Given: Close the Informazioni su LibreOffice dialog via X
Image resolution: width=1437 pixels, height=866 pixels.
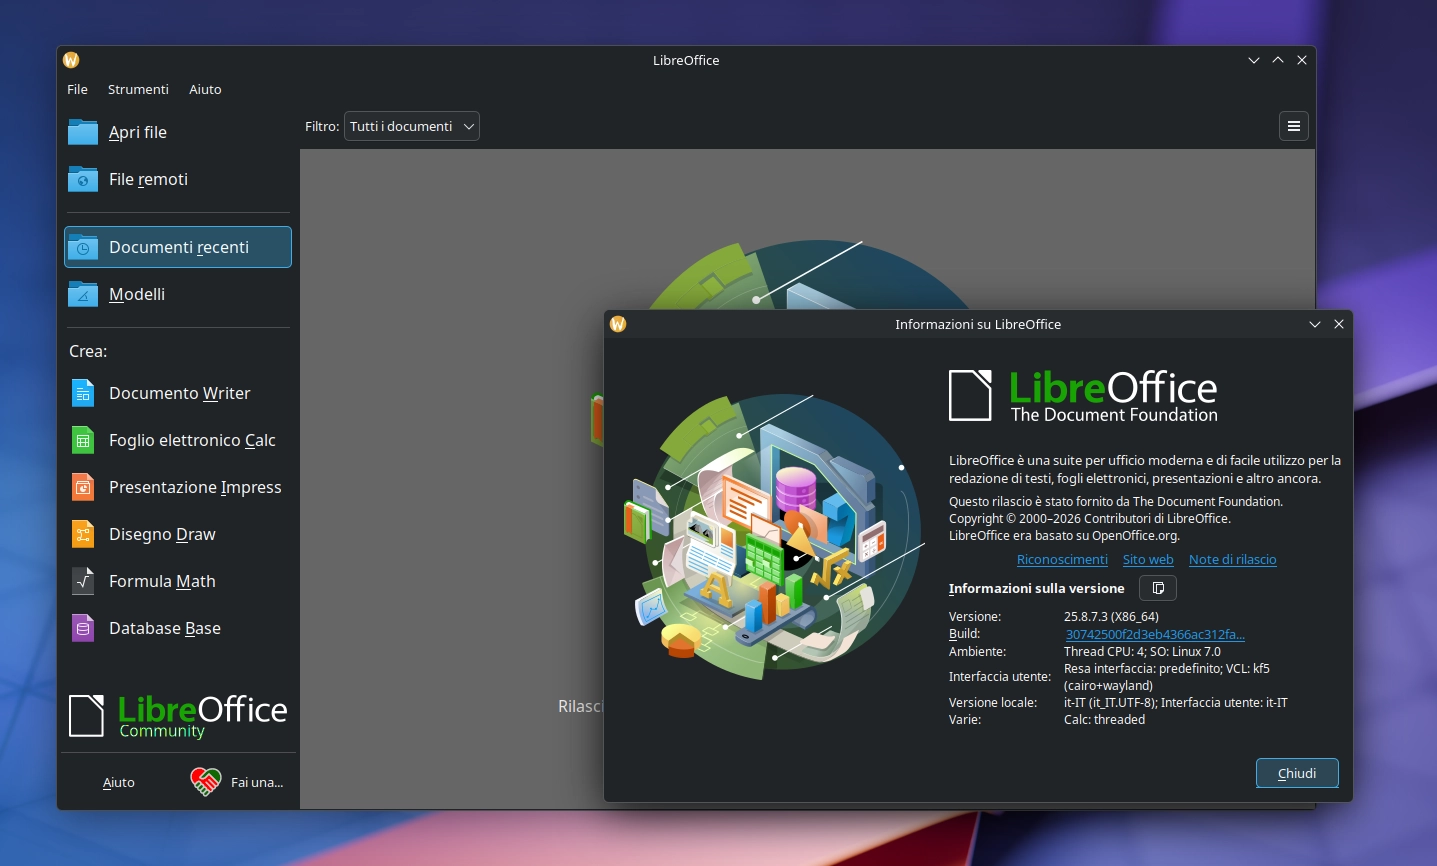Looking at the screenshot, I should 1339,324.
